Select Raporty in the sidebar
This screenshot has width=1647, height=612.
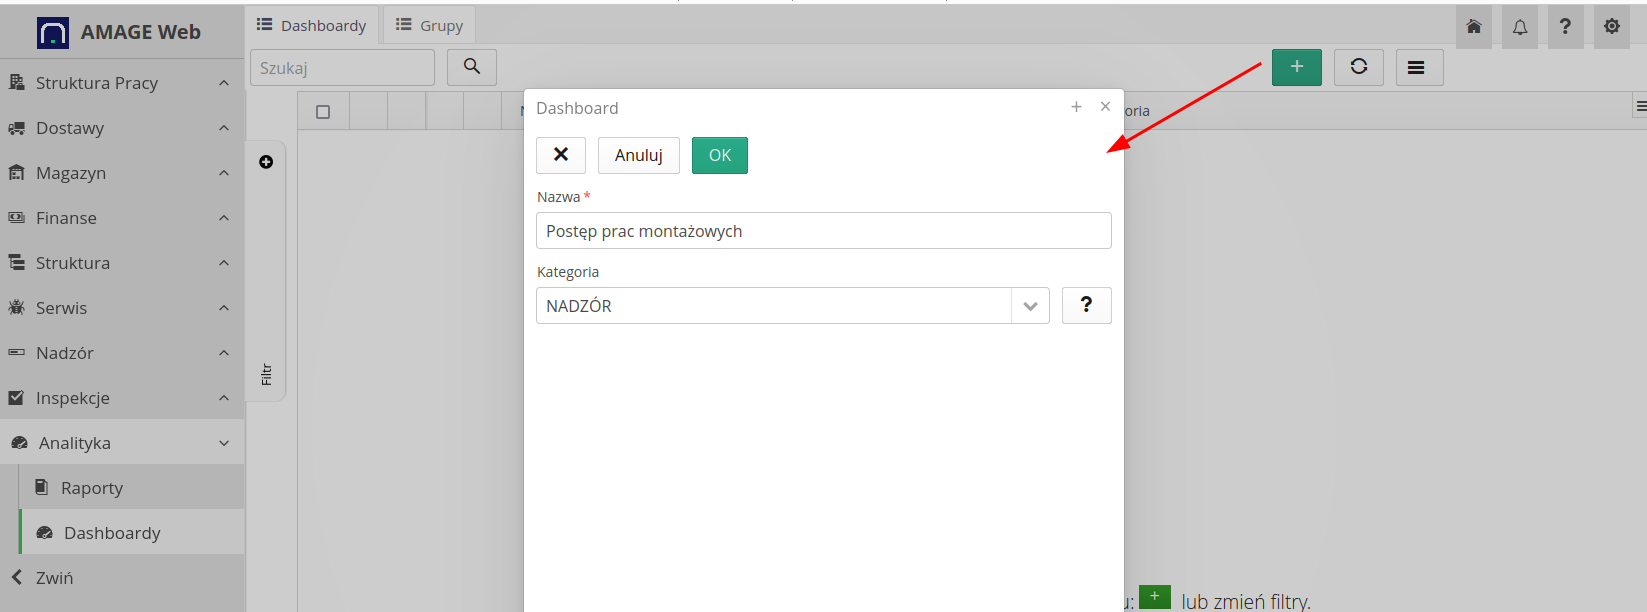click(92, 488)
